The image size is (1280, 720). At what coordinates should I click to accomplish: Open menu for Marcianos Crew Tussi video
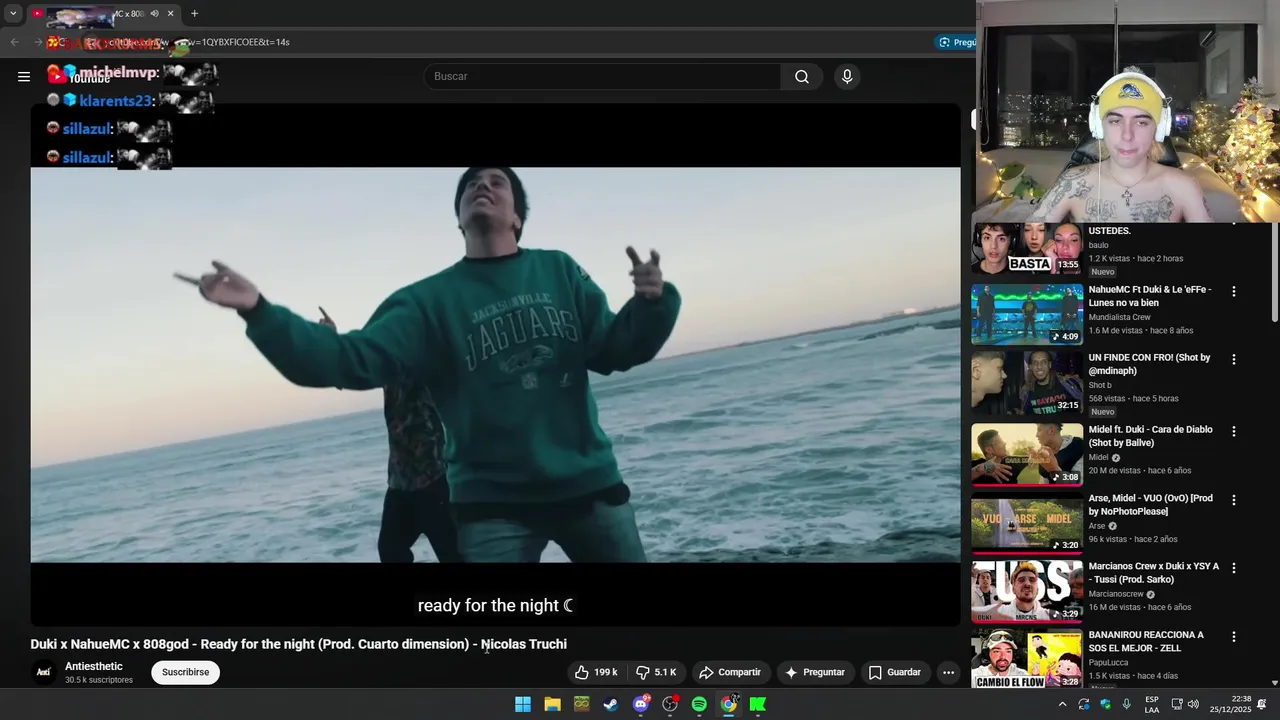(1233, 568)
